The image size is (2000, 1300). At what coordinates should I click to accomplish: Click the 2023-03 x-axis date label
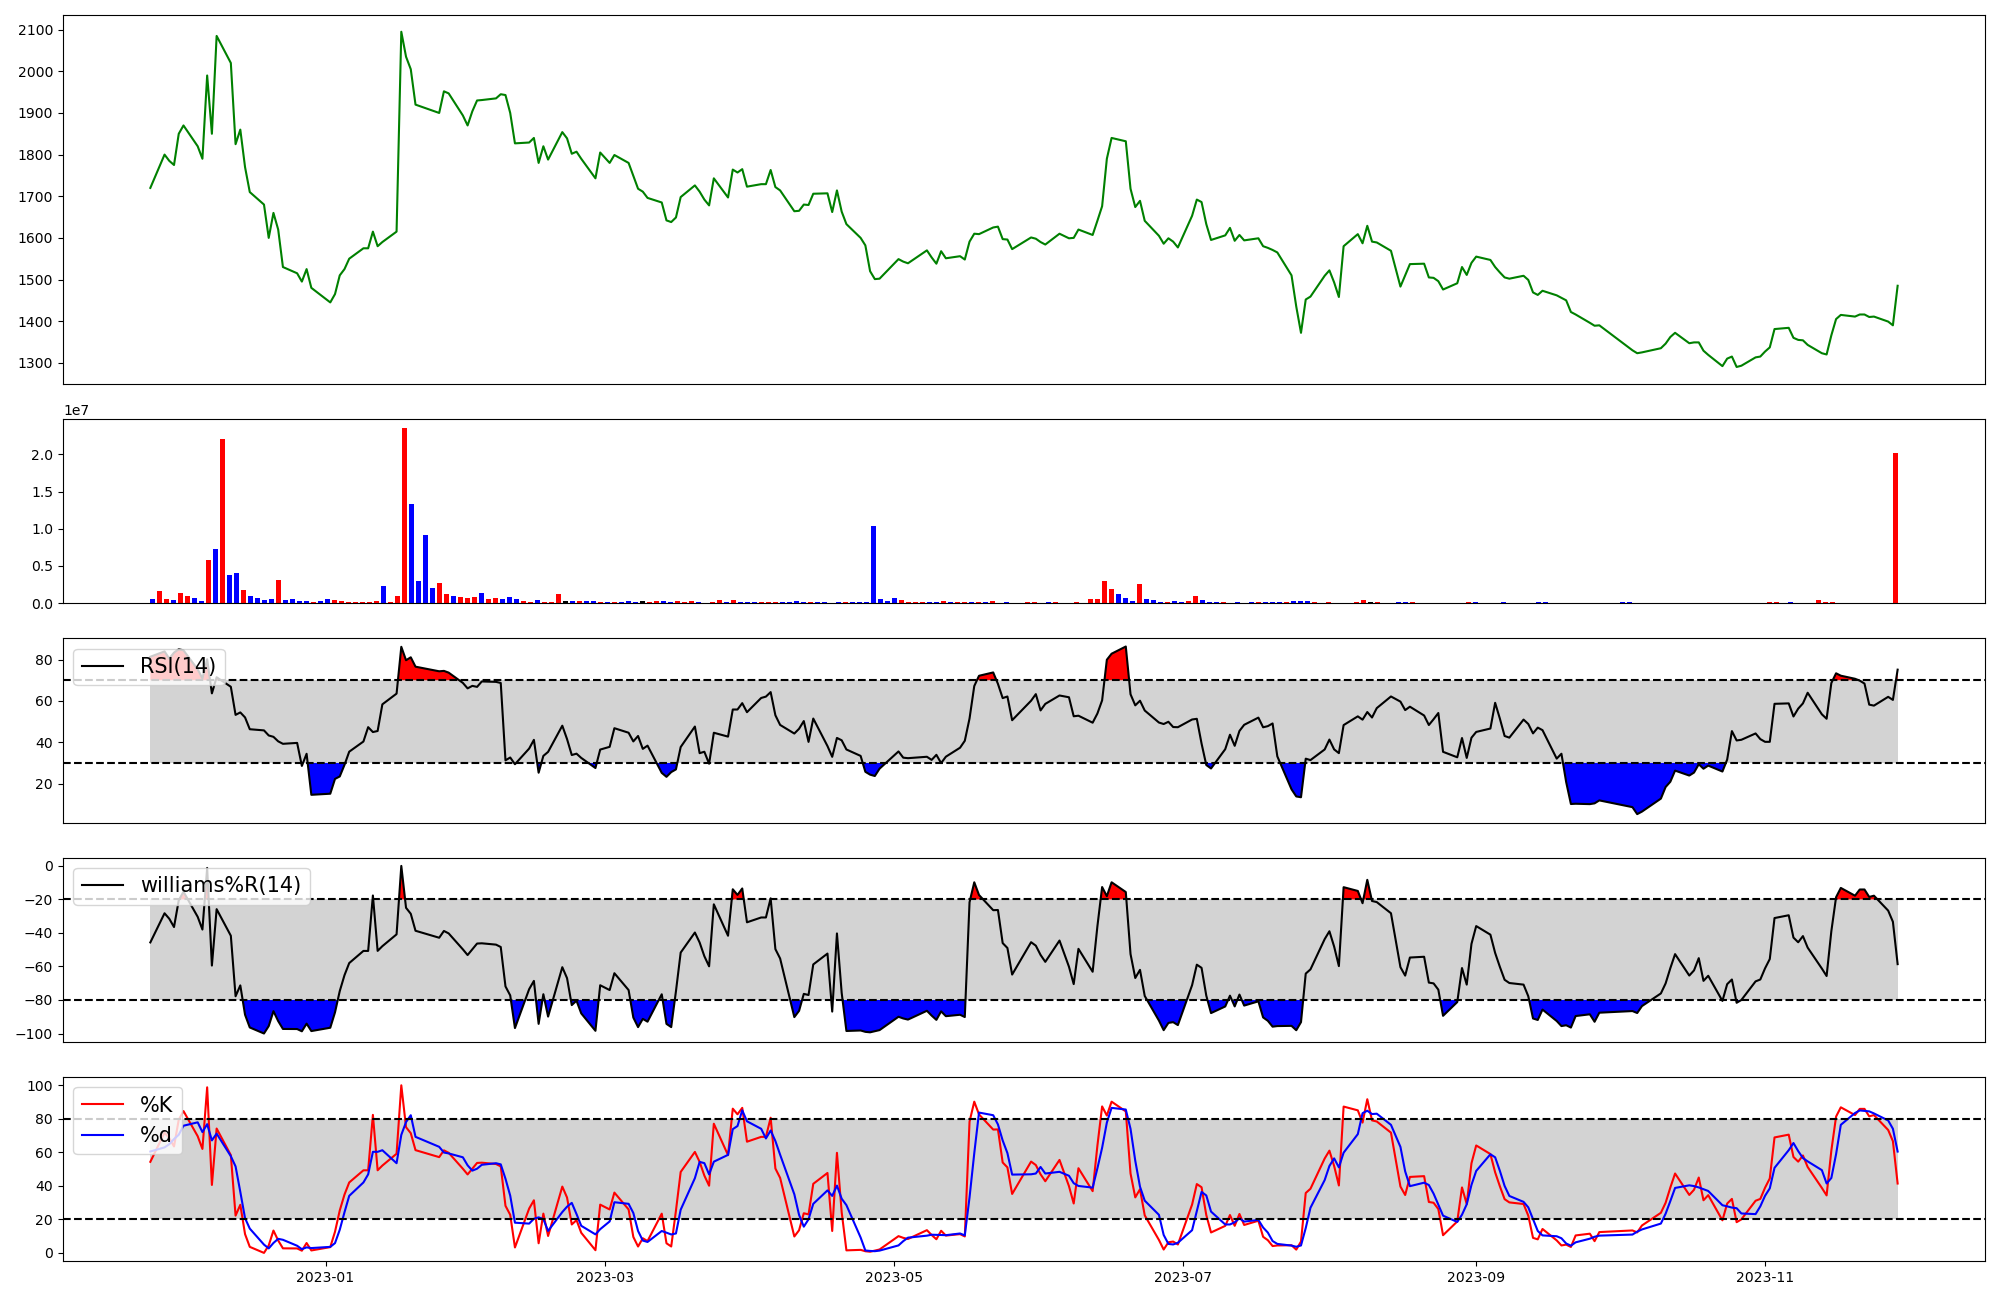605,1277
